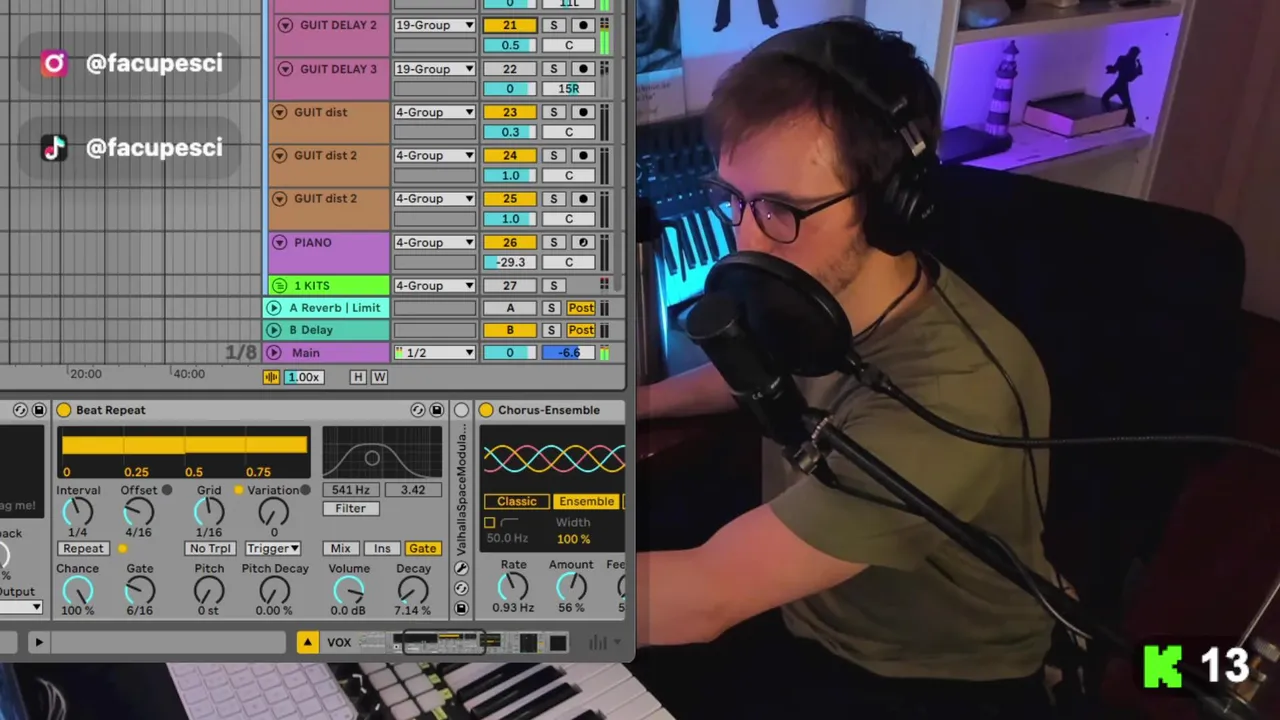Click the No Trpl button
Viewport: 1280px width, 720px height.
tap(211, 548)
